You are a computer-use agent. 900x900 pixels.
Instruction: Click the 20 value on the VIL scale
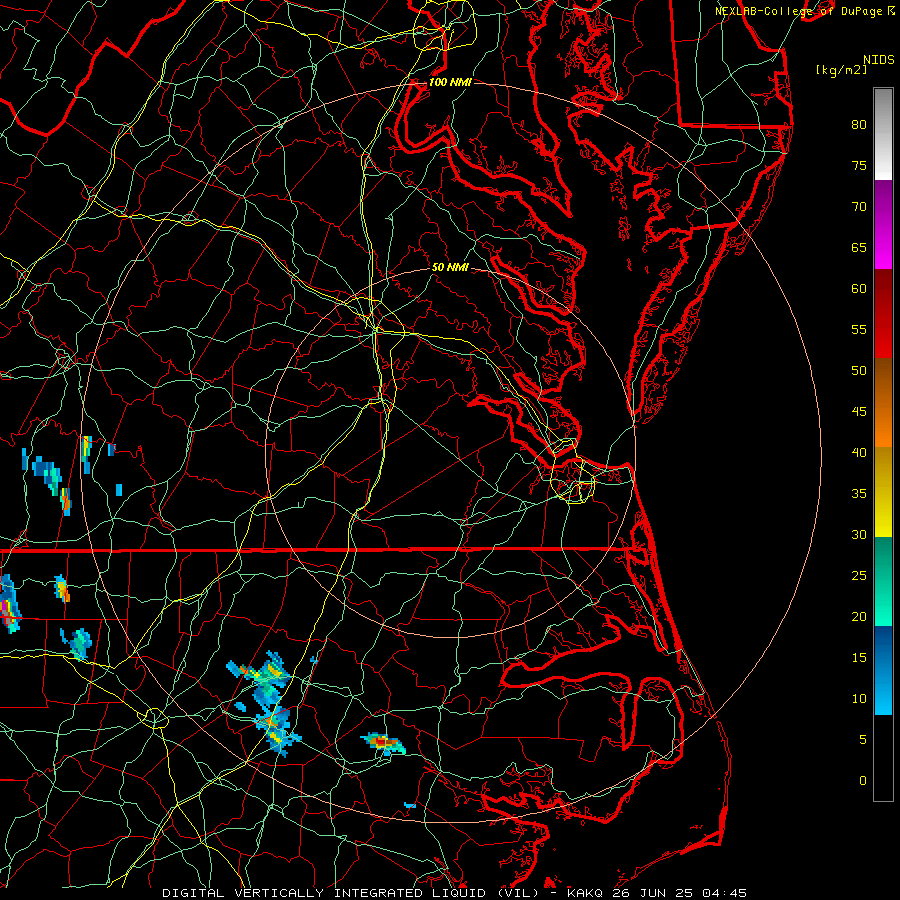[859, 616]
